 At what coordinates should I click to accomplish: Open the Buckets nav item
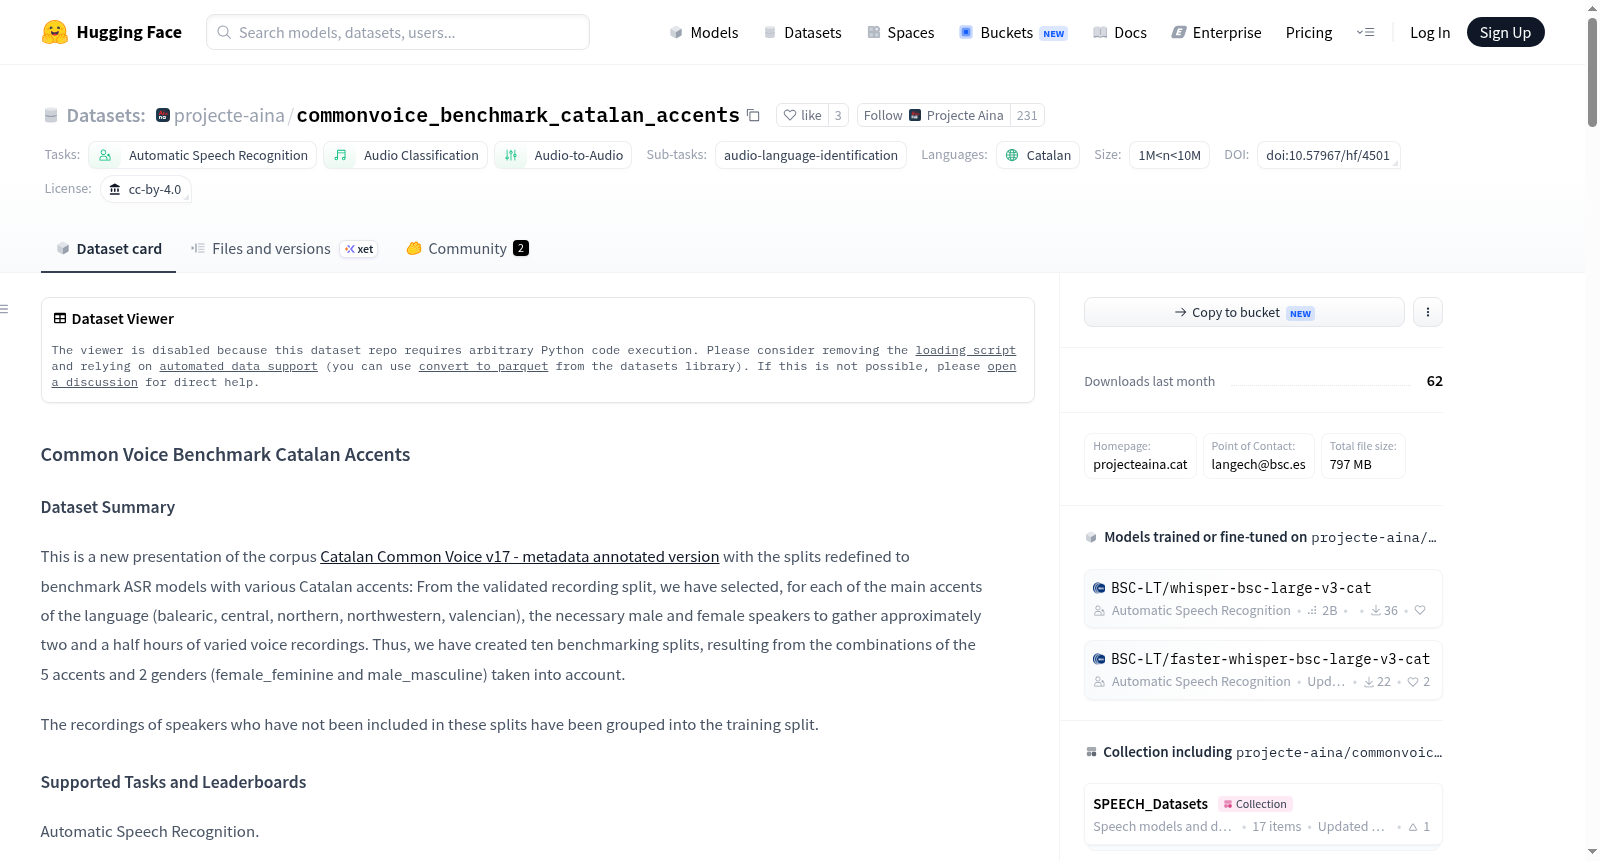[1013, 33]
